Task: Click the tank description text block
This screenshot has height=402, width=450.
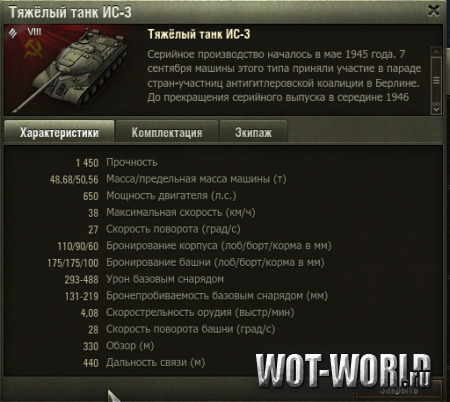Action: [284, 76]
